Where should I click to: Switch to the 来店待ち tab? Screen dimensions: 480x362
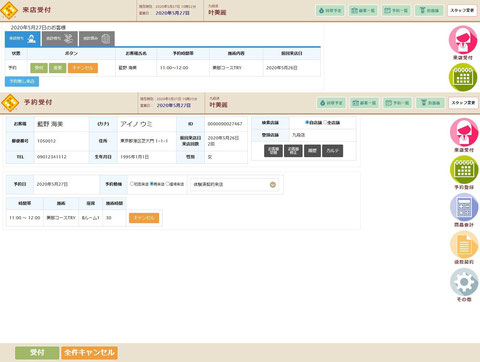point(23,39)
